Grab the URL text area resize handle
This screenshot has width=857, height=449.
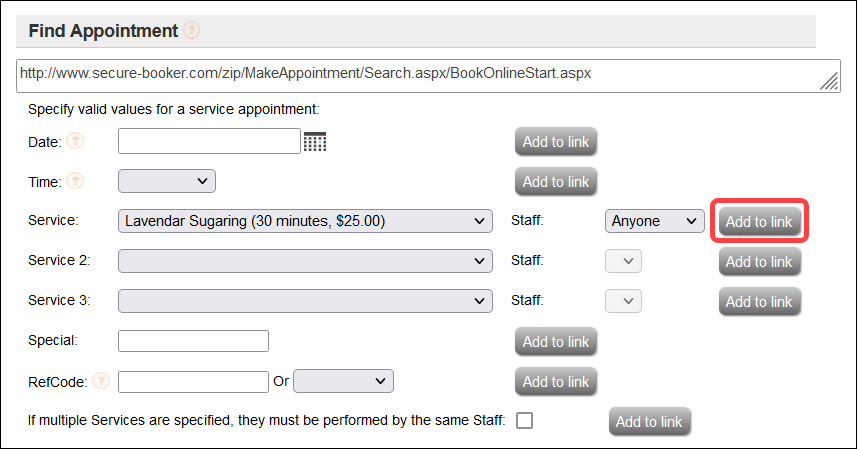tap(829, 81)
